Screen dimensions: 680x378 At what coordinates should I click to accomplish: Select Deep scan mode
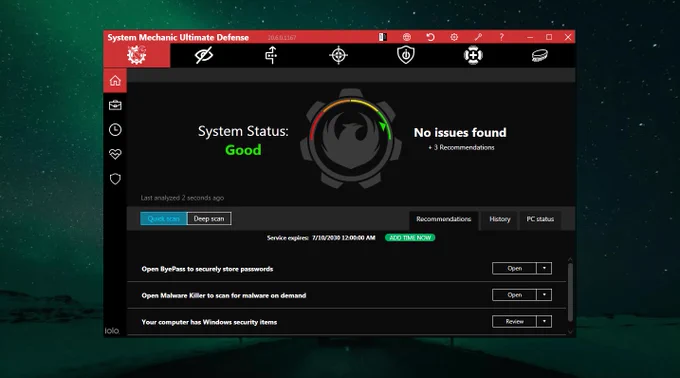[x=209, y=218]
